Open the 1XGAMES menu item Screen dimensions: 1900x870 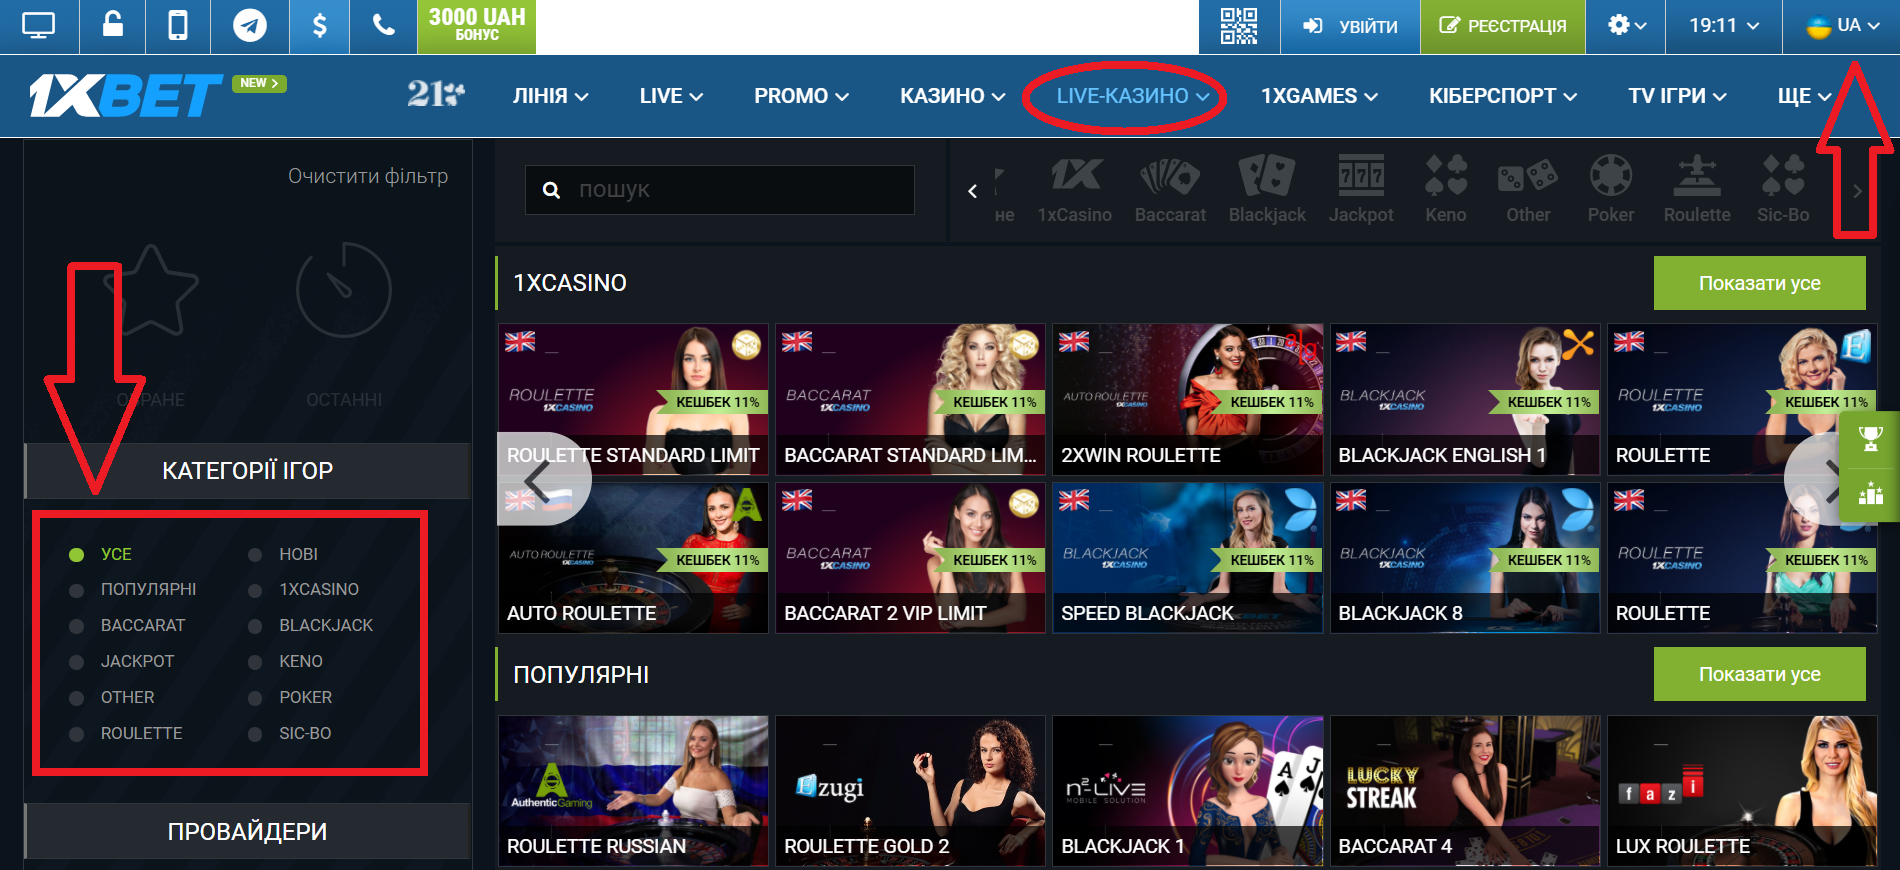coord(1319,96)
